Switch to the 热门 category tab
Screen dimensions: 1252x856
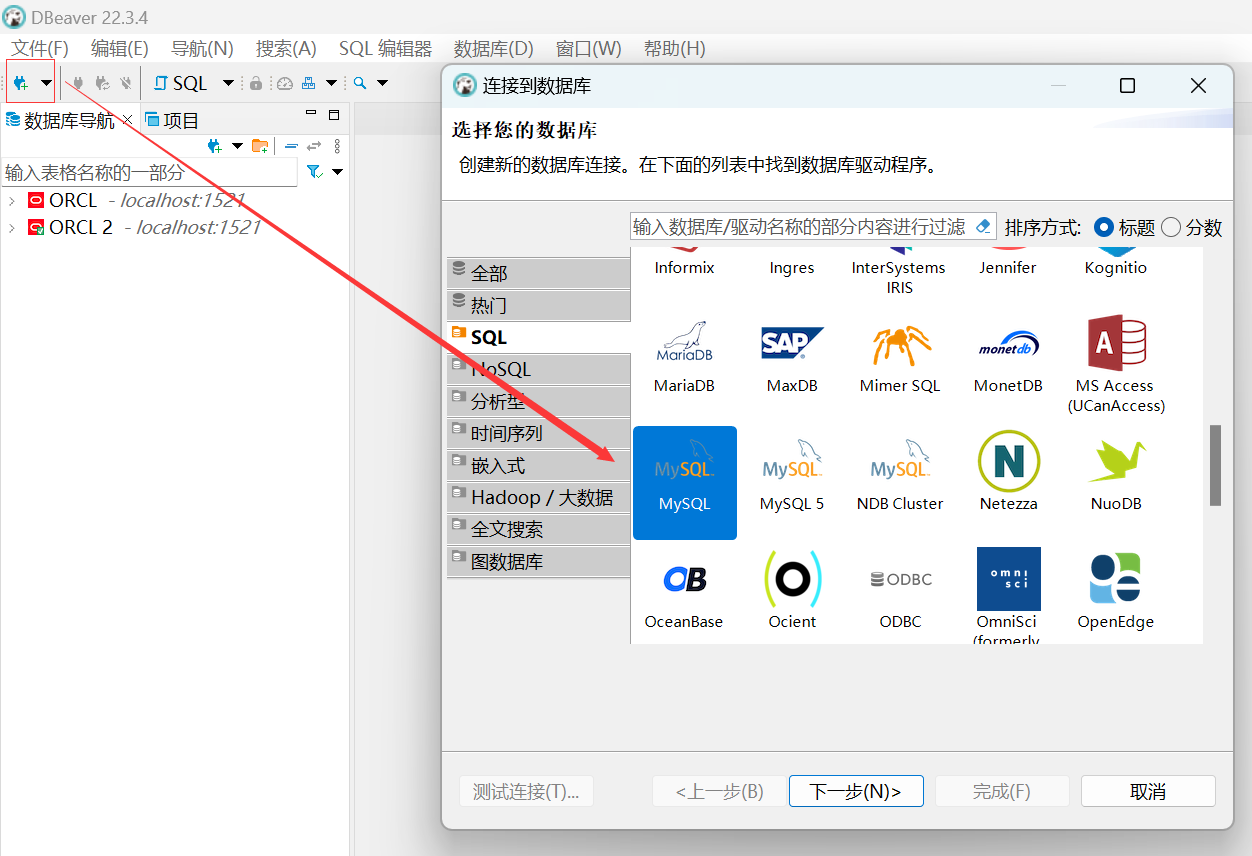click(x=538, y=305)
